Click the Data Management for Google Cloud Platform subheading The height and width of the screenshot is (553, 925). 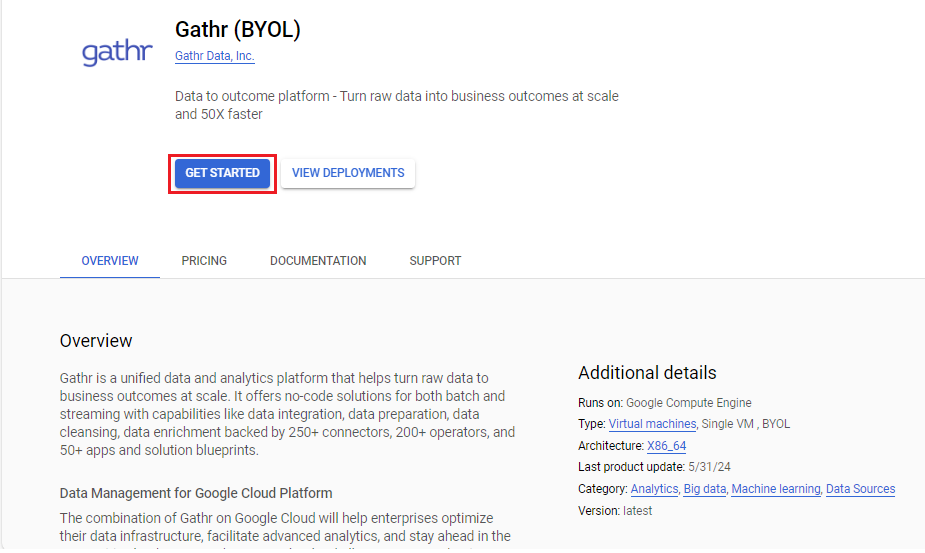point(196,493)
